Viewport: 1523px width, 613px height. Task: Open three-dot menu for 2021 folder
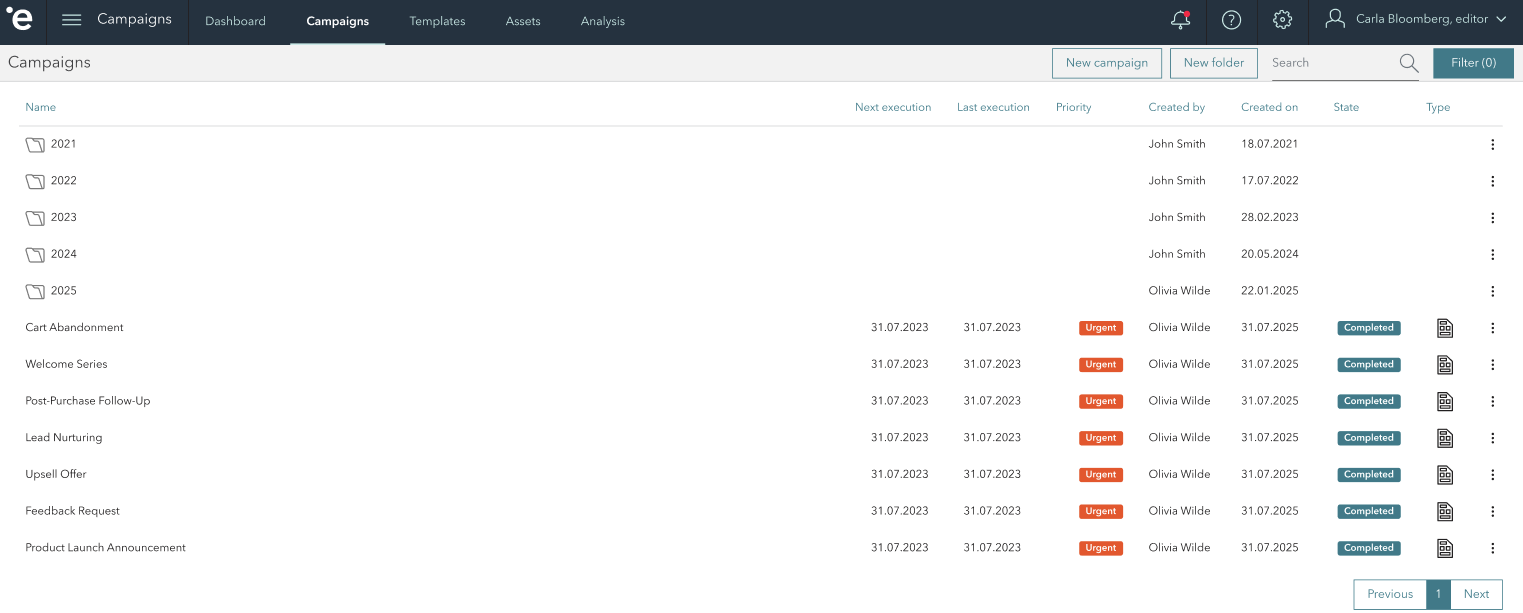coord(1492,145)
